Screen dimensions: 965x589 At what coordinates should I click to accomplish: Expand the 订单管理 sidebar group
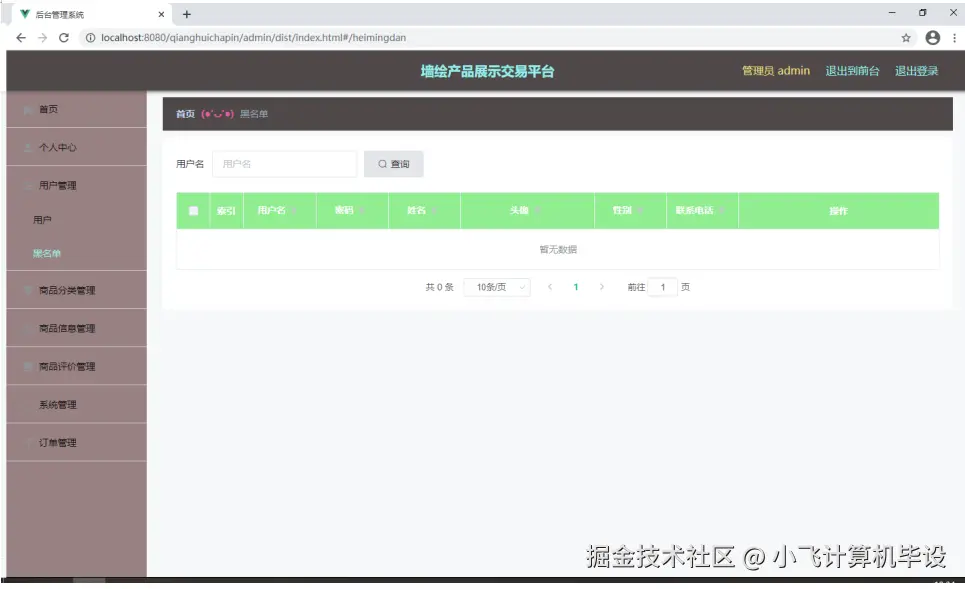click(x=76, y=443)
